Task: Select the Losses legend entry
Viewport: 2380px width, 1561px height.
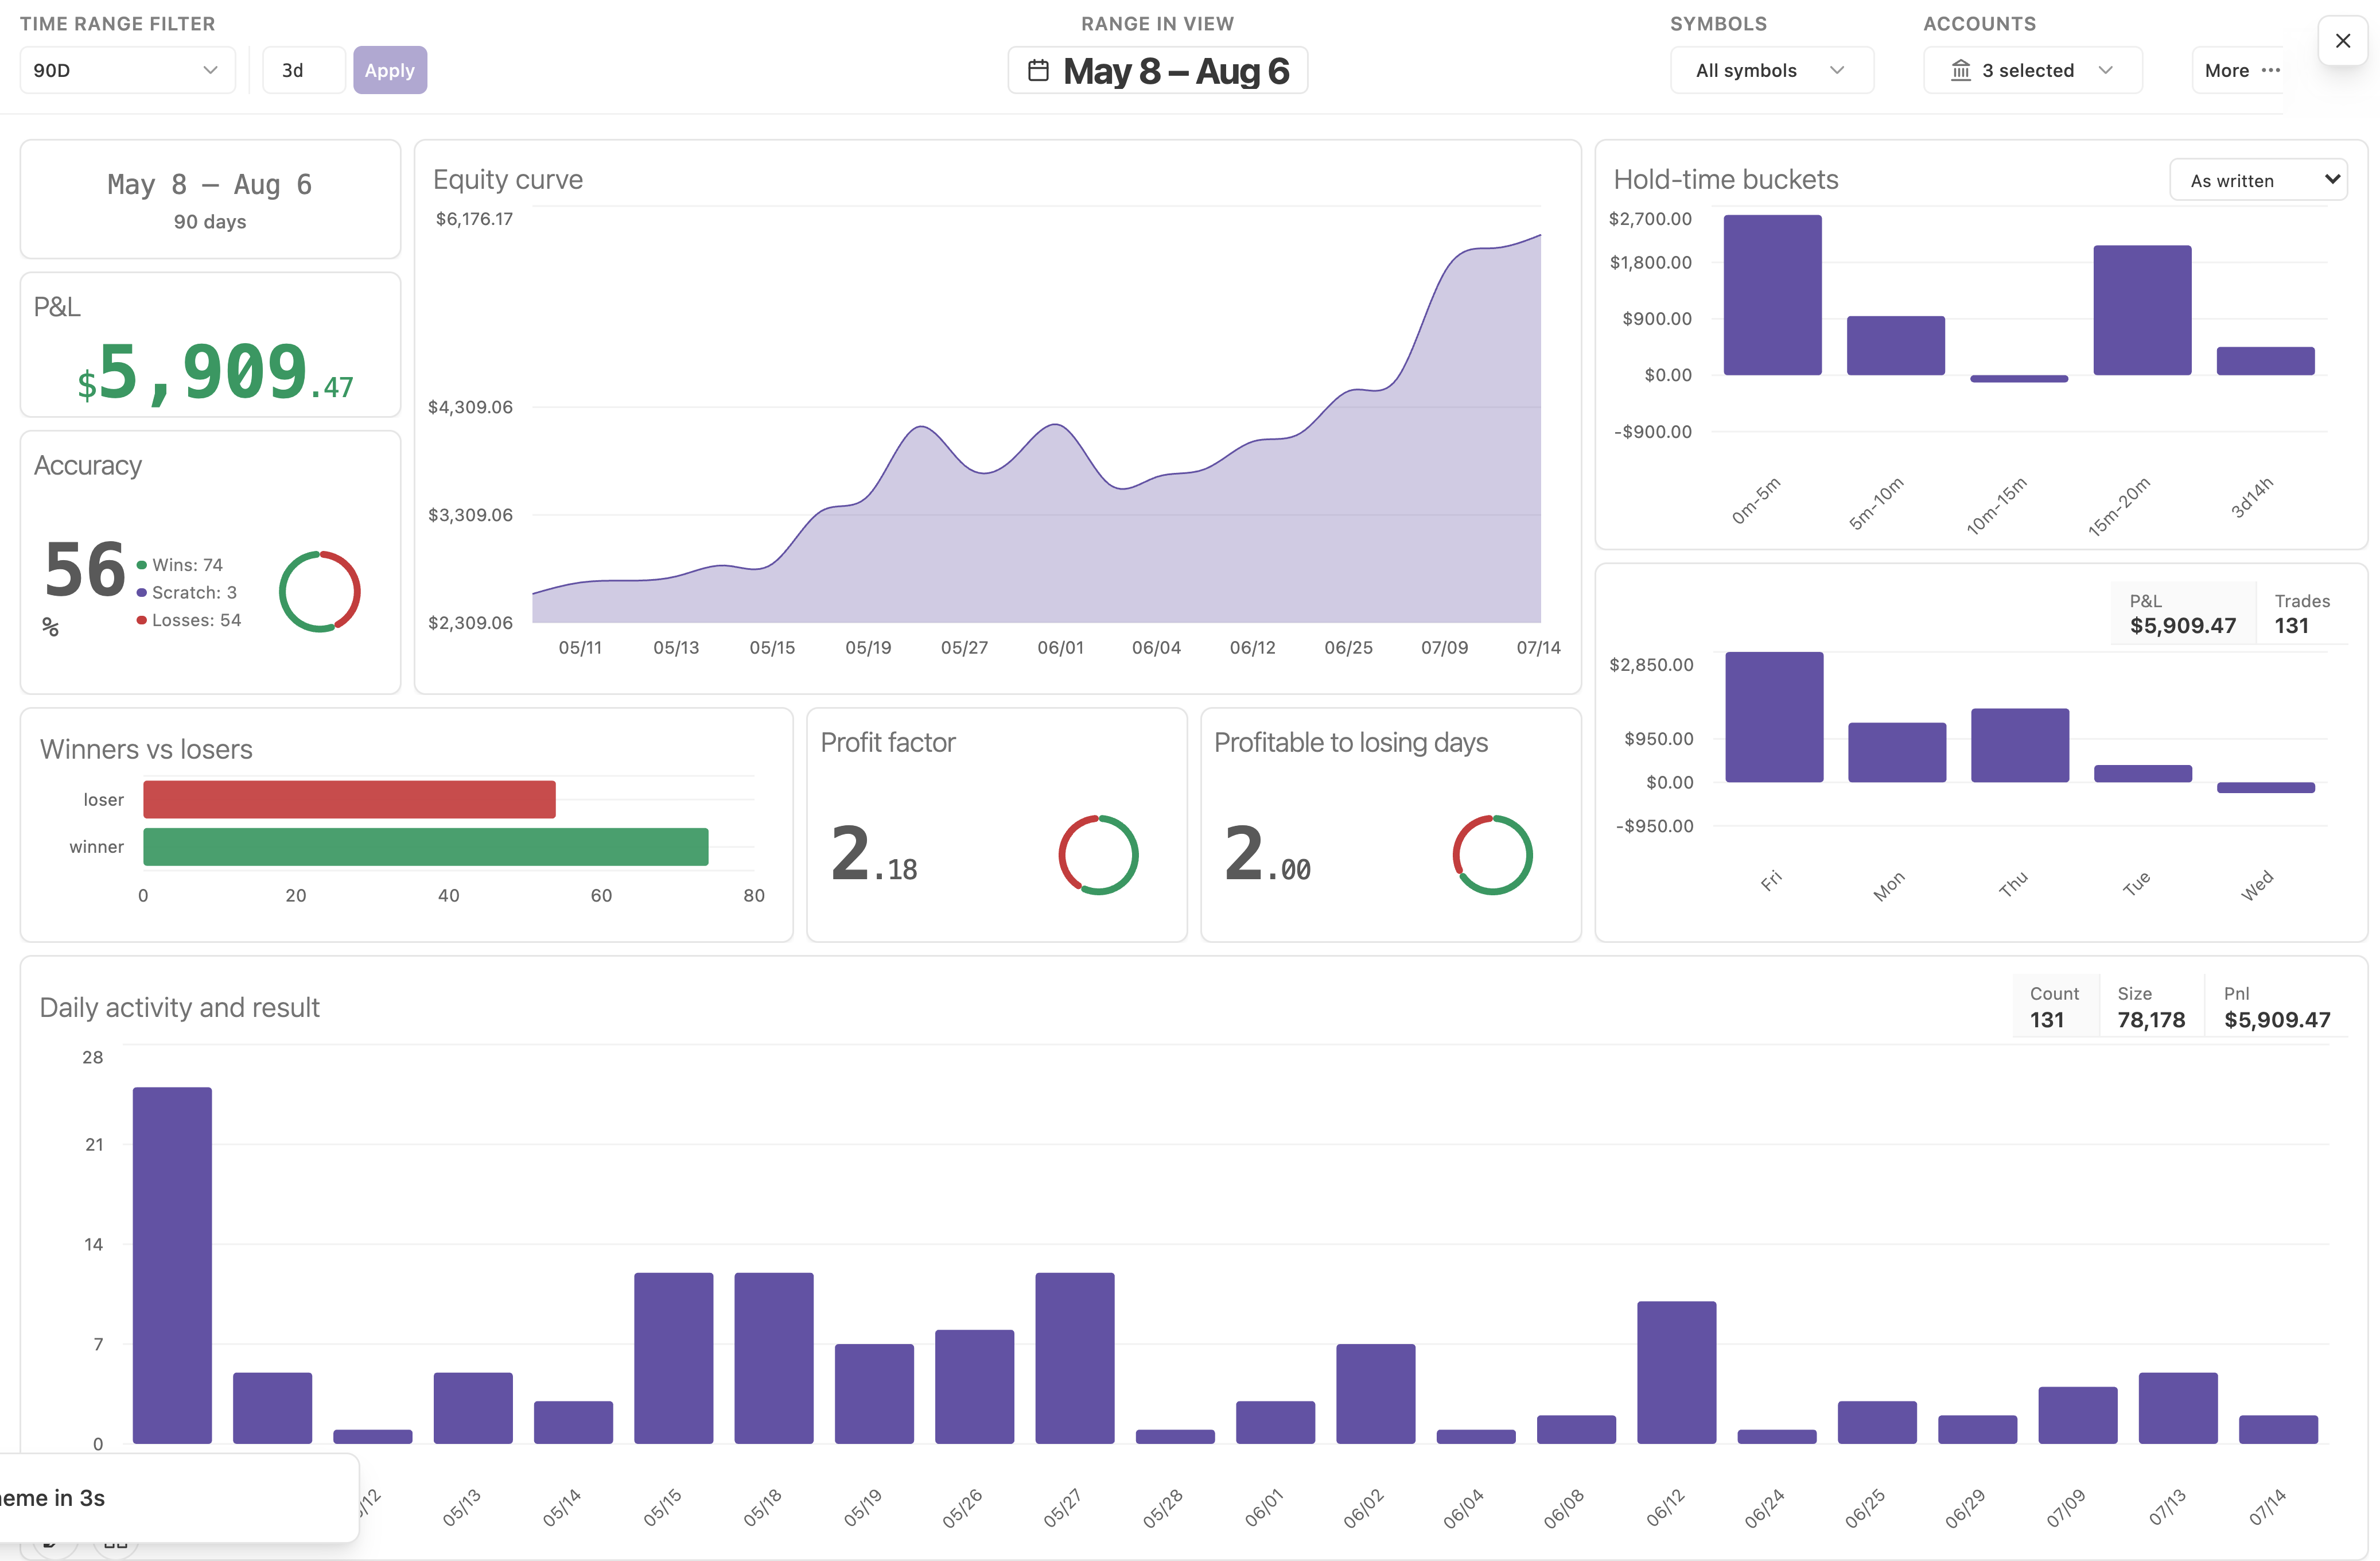Action: point(189,620)
